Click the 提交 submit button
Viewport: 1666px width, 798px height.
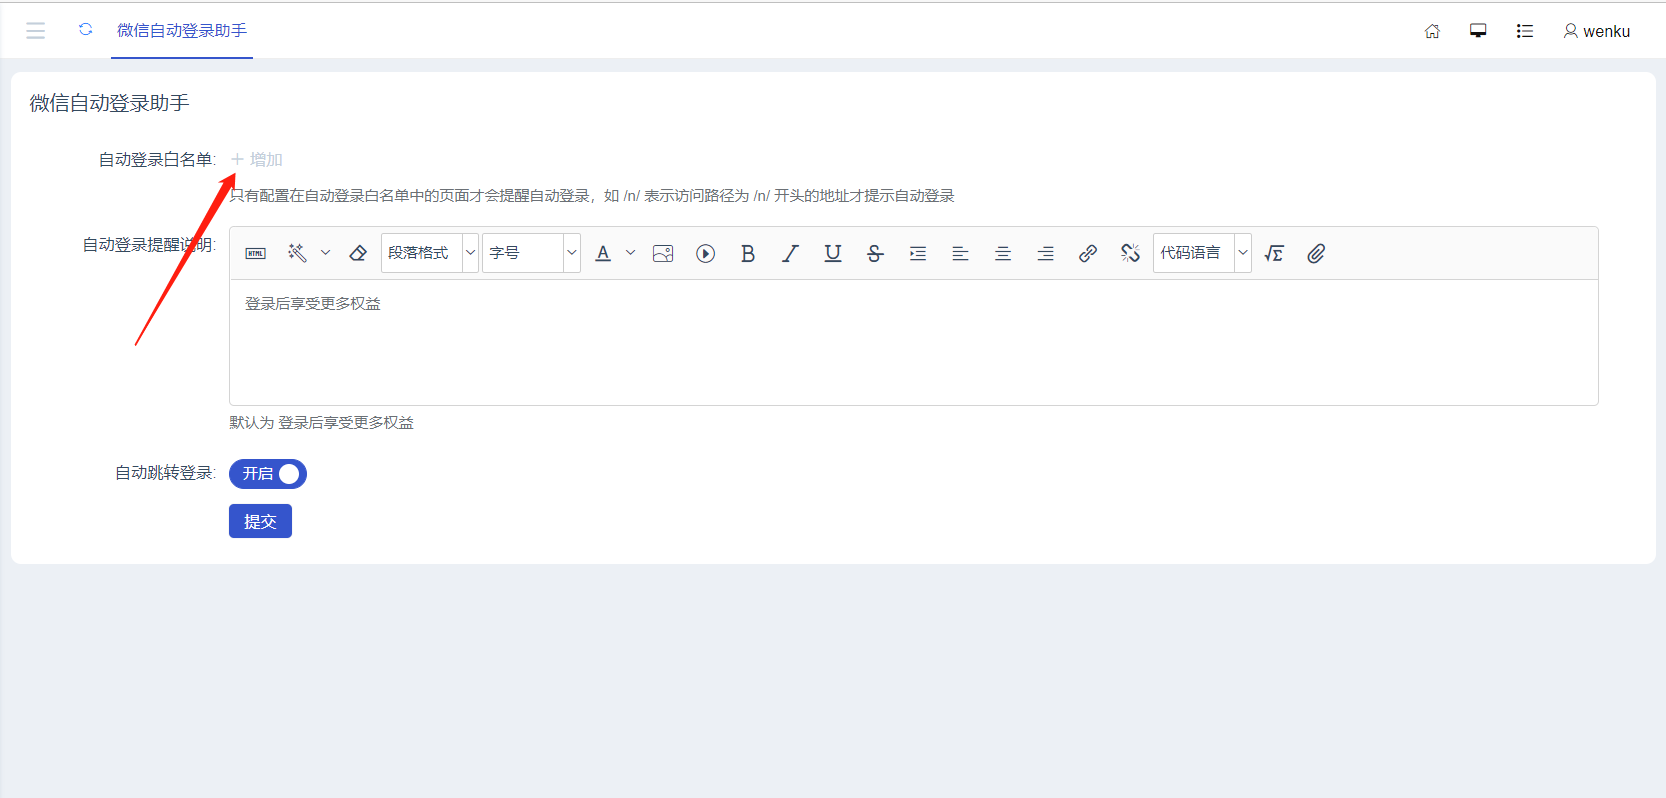point(260,521)
